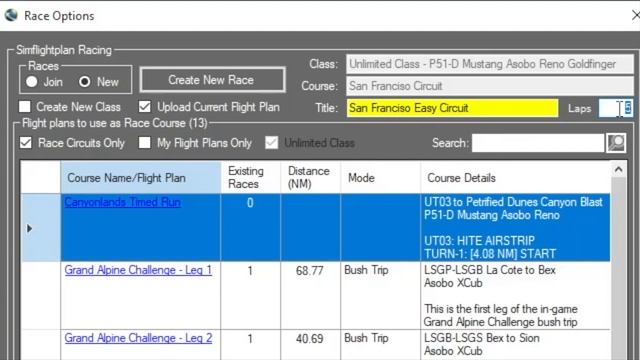Click the Race Options globe icon
The image size is (640, 360).
[11, 16]
